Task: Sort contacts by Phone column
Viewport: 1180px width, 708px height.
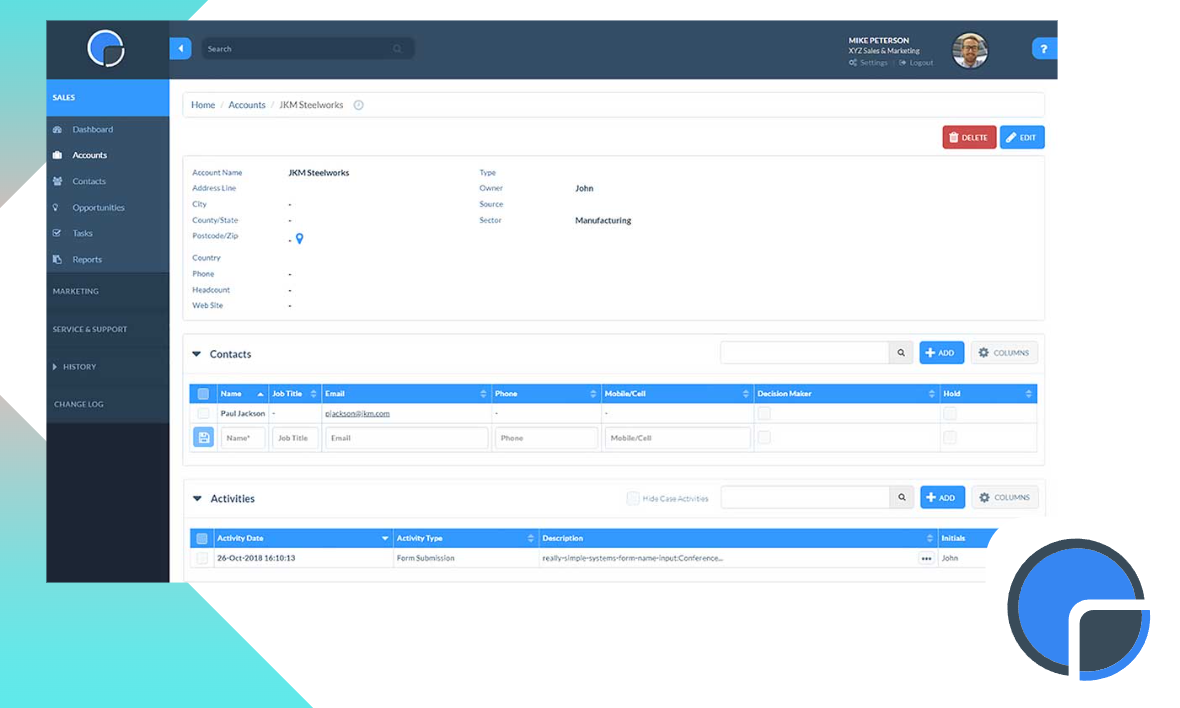Action: tap(546, 394)
